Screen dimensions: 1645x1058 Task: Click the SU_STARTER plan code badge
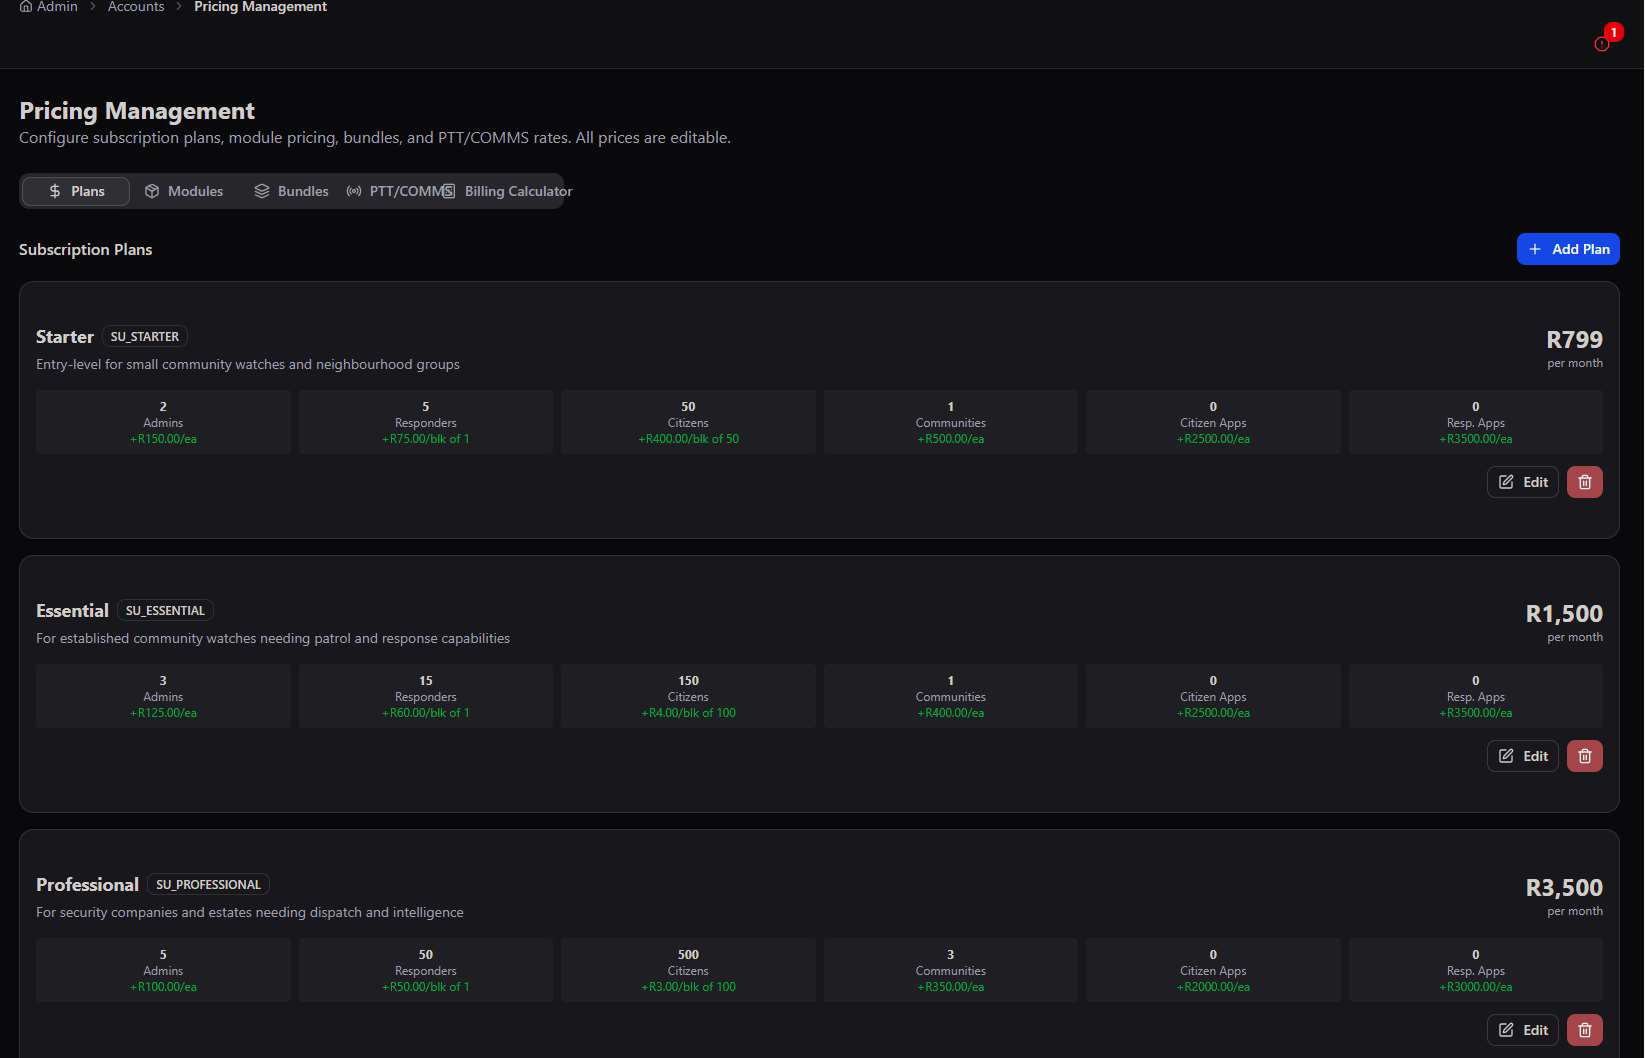point(145,337)
